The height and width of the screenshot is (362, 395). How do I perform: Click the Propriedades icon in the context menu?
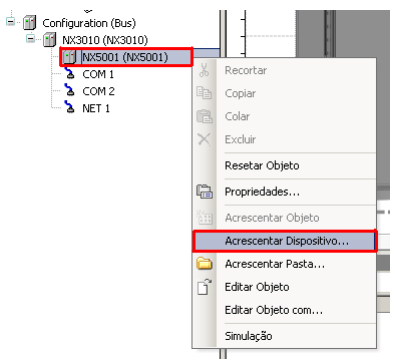click(x=204, y=192)
